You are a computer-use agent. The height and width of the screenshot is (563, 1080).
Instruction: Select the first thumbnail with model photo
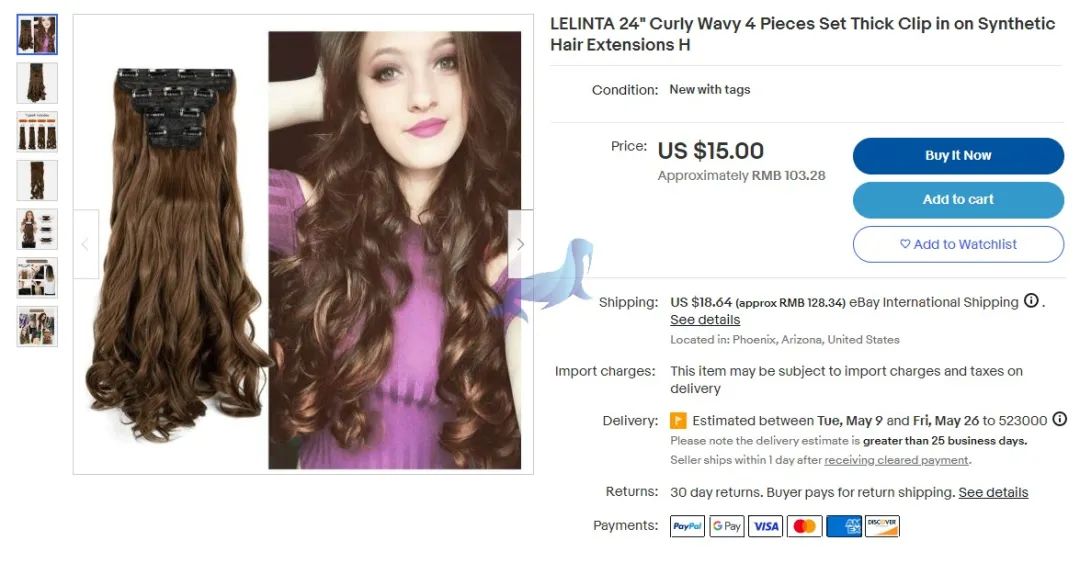click(x=37, y=34)
